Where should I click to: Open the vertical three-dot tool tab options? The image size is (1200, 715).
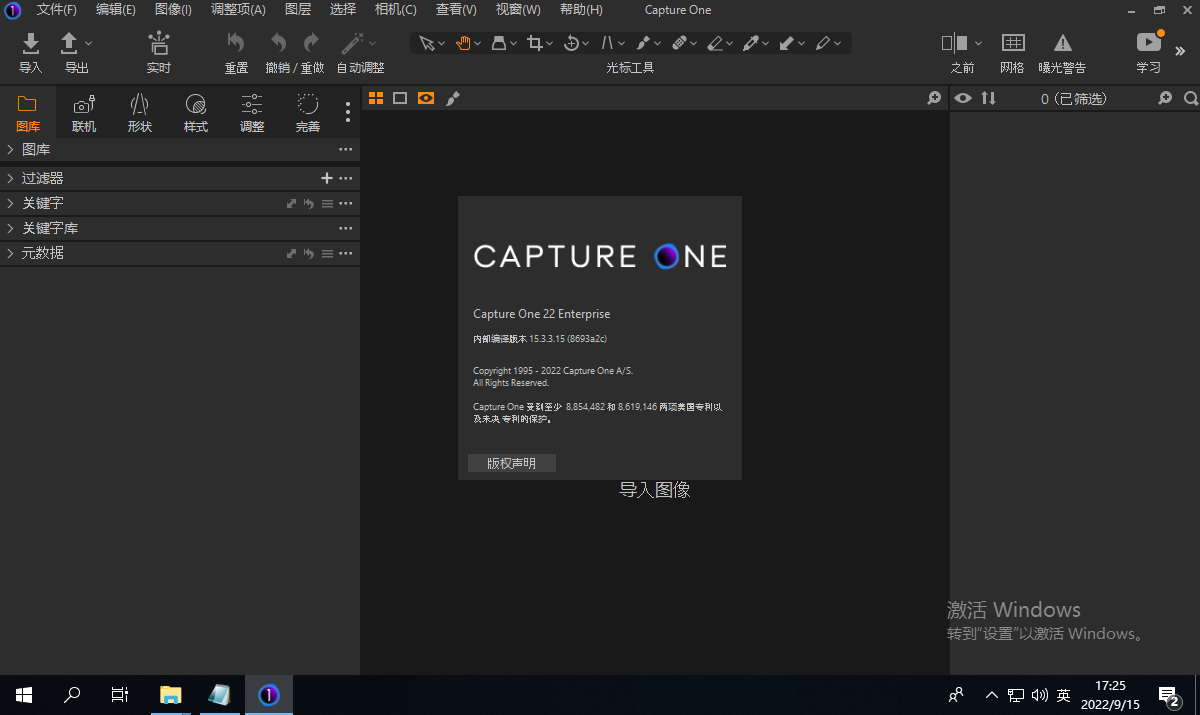pos(348,111)
